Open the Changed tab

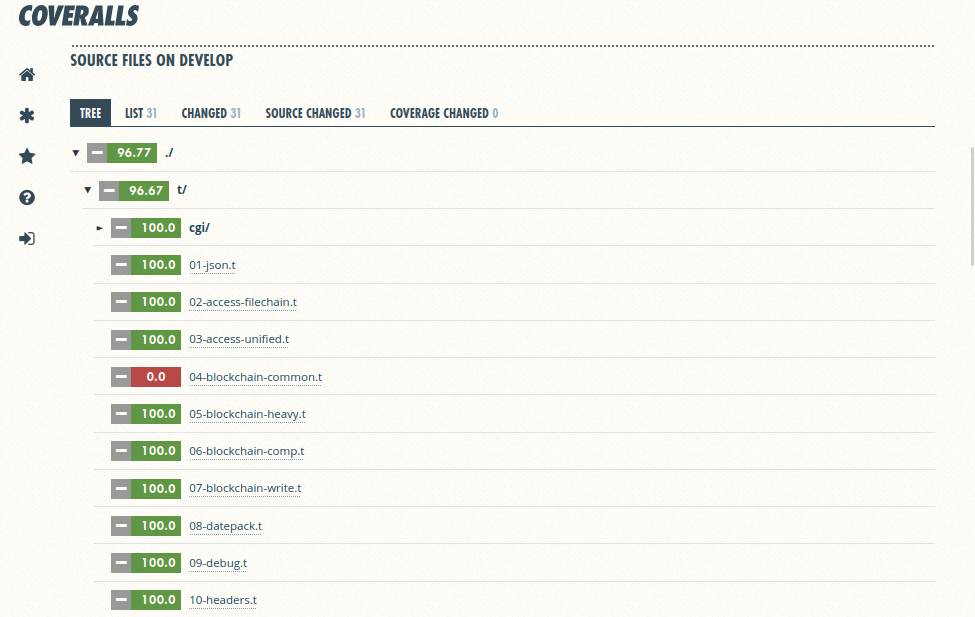click(210, 113)
